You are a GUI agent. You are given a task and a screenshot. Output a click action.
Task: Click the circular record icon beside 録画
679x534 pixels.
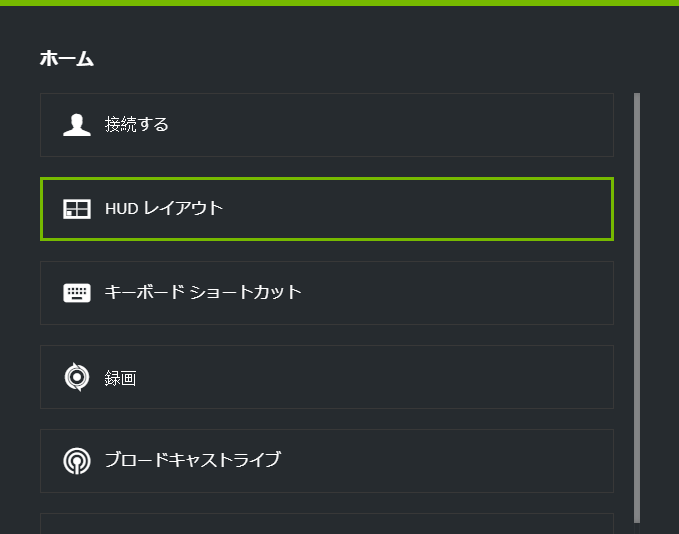point(77,377)
